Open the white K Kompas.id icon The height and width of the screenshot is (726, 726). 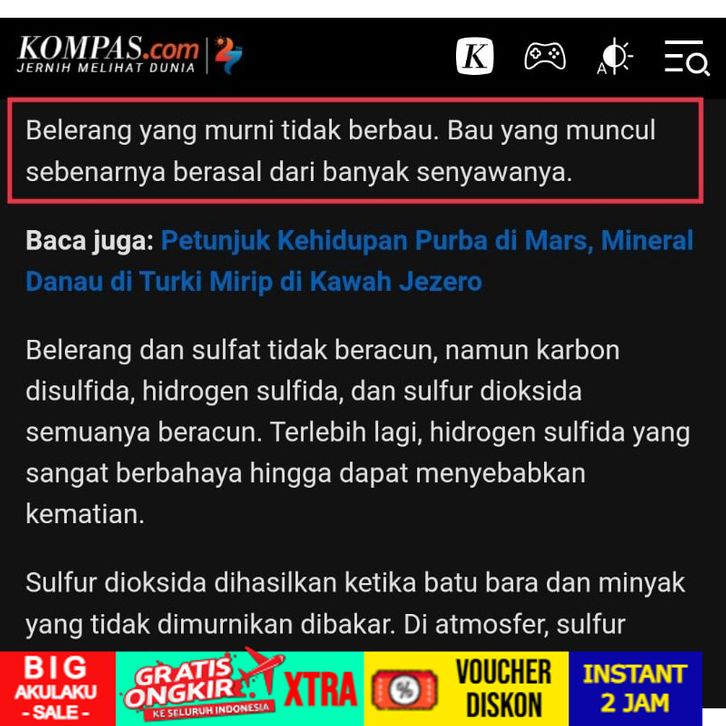click(475, 56)
